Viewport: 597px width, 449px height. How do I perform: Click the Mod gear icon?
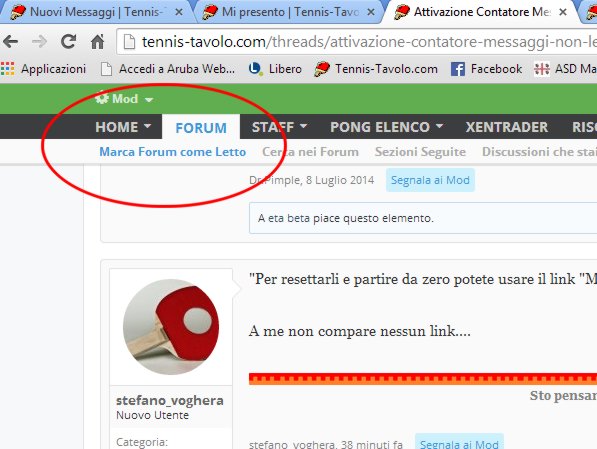[x=102, y=98]
